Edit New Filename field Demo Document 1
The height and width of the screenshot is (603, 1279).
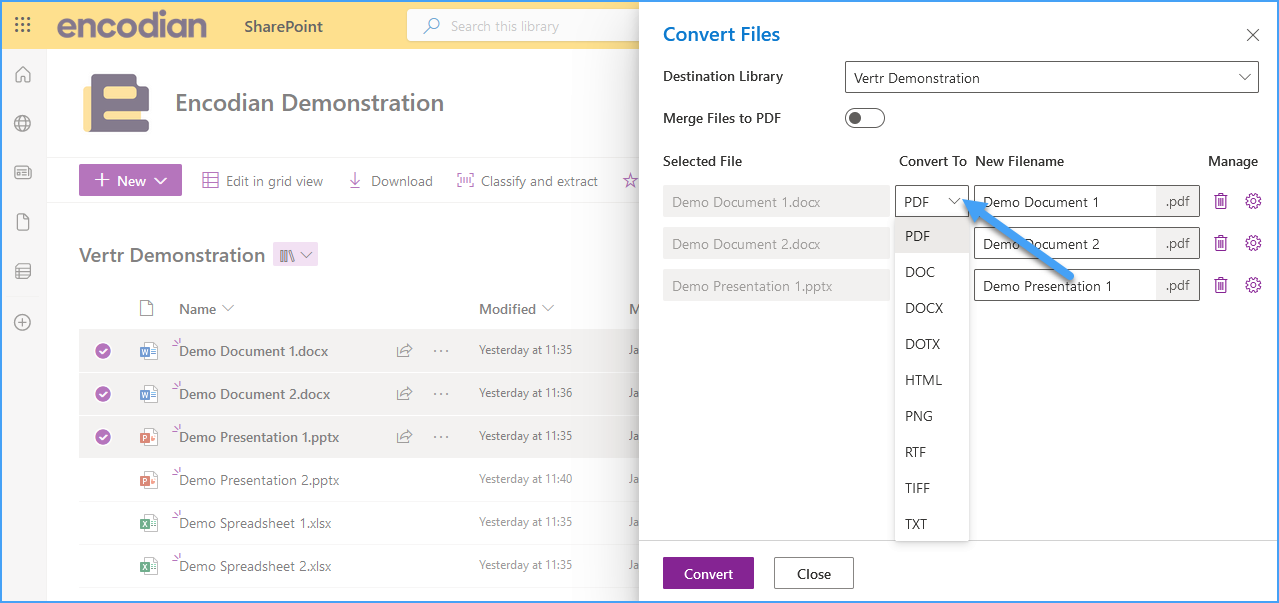point(1065,201)
